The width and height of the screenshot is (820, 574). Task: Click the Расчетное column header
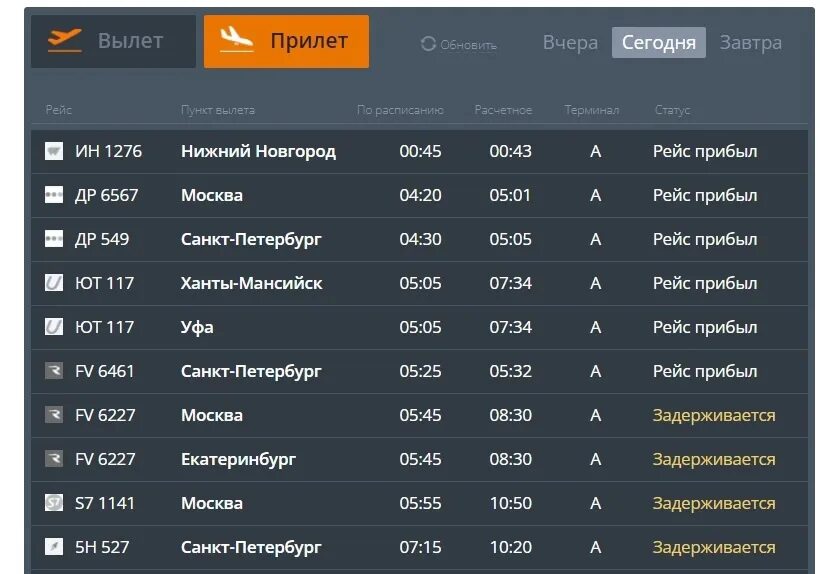[503, 110]
